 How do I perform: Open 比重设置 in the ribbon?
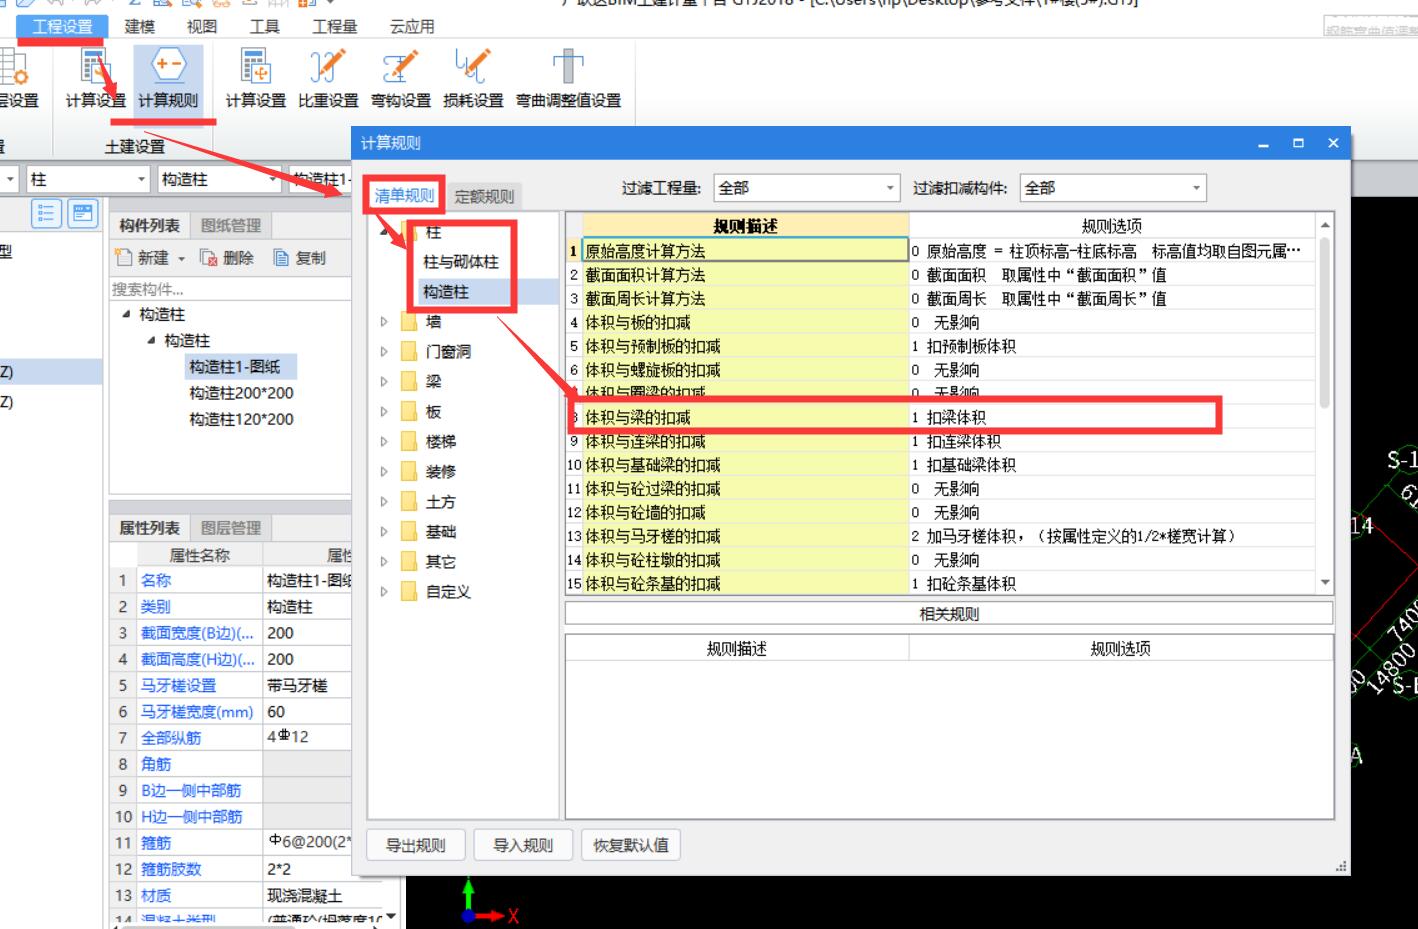pos(328,79)
